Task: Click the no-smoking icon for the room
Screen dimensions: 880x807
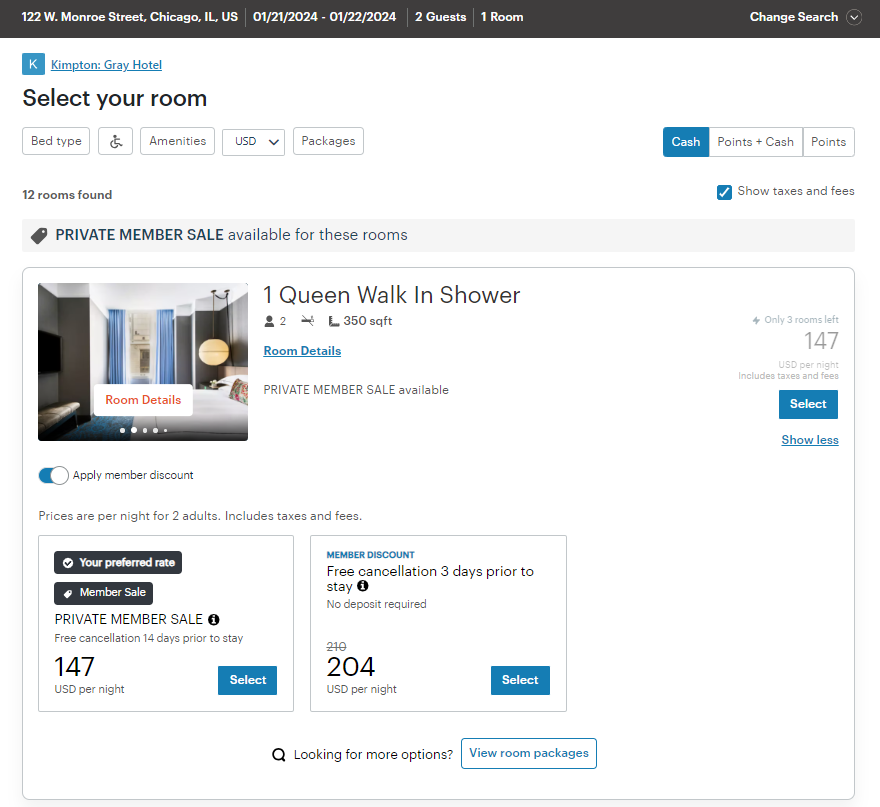Action: (x=307, y=321)
